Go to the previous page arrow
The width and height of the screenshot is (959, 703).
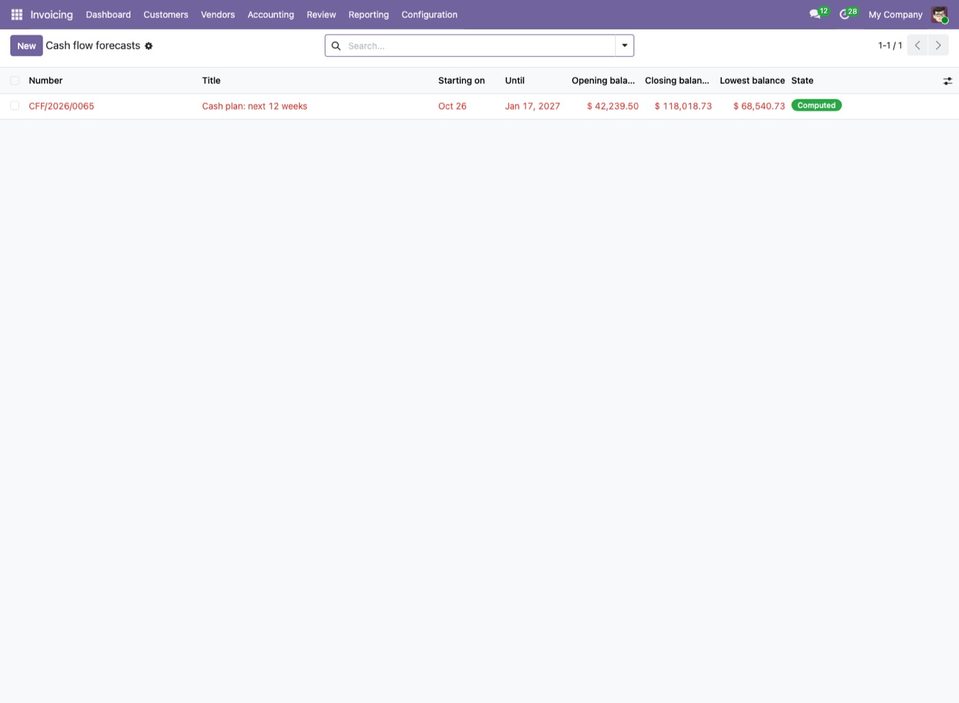coord(917,45)
